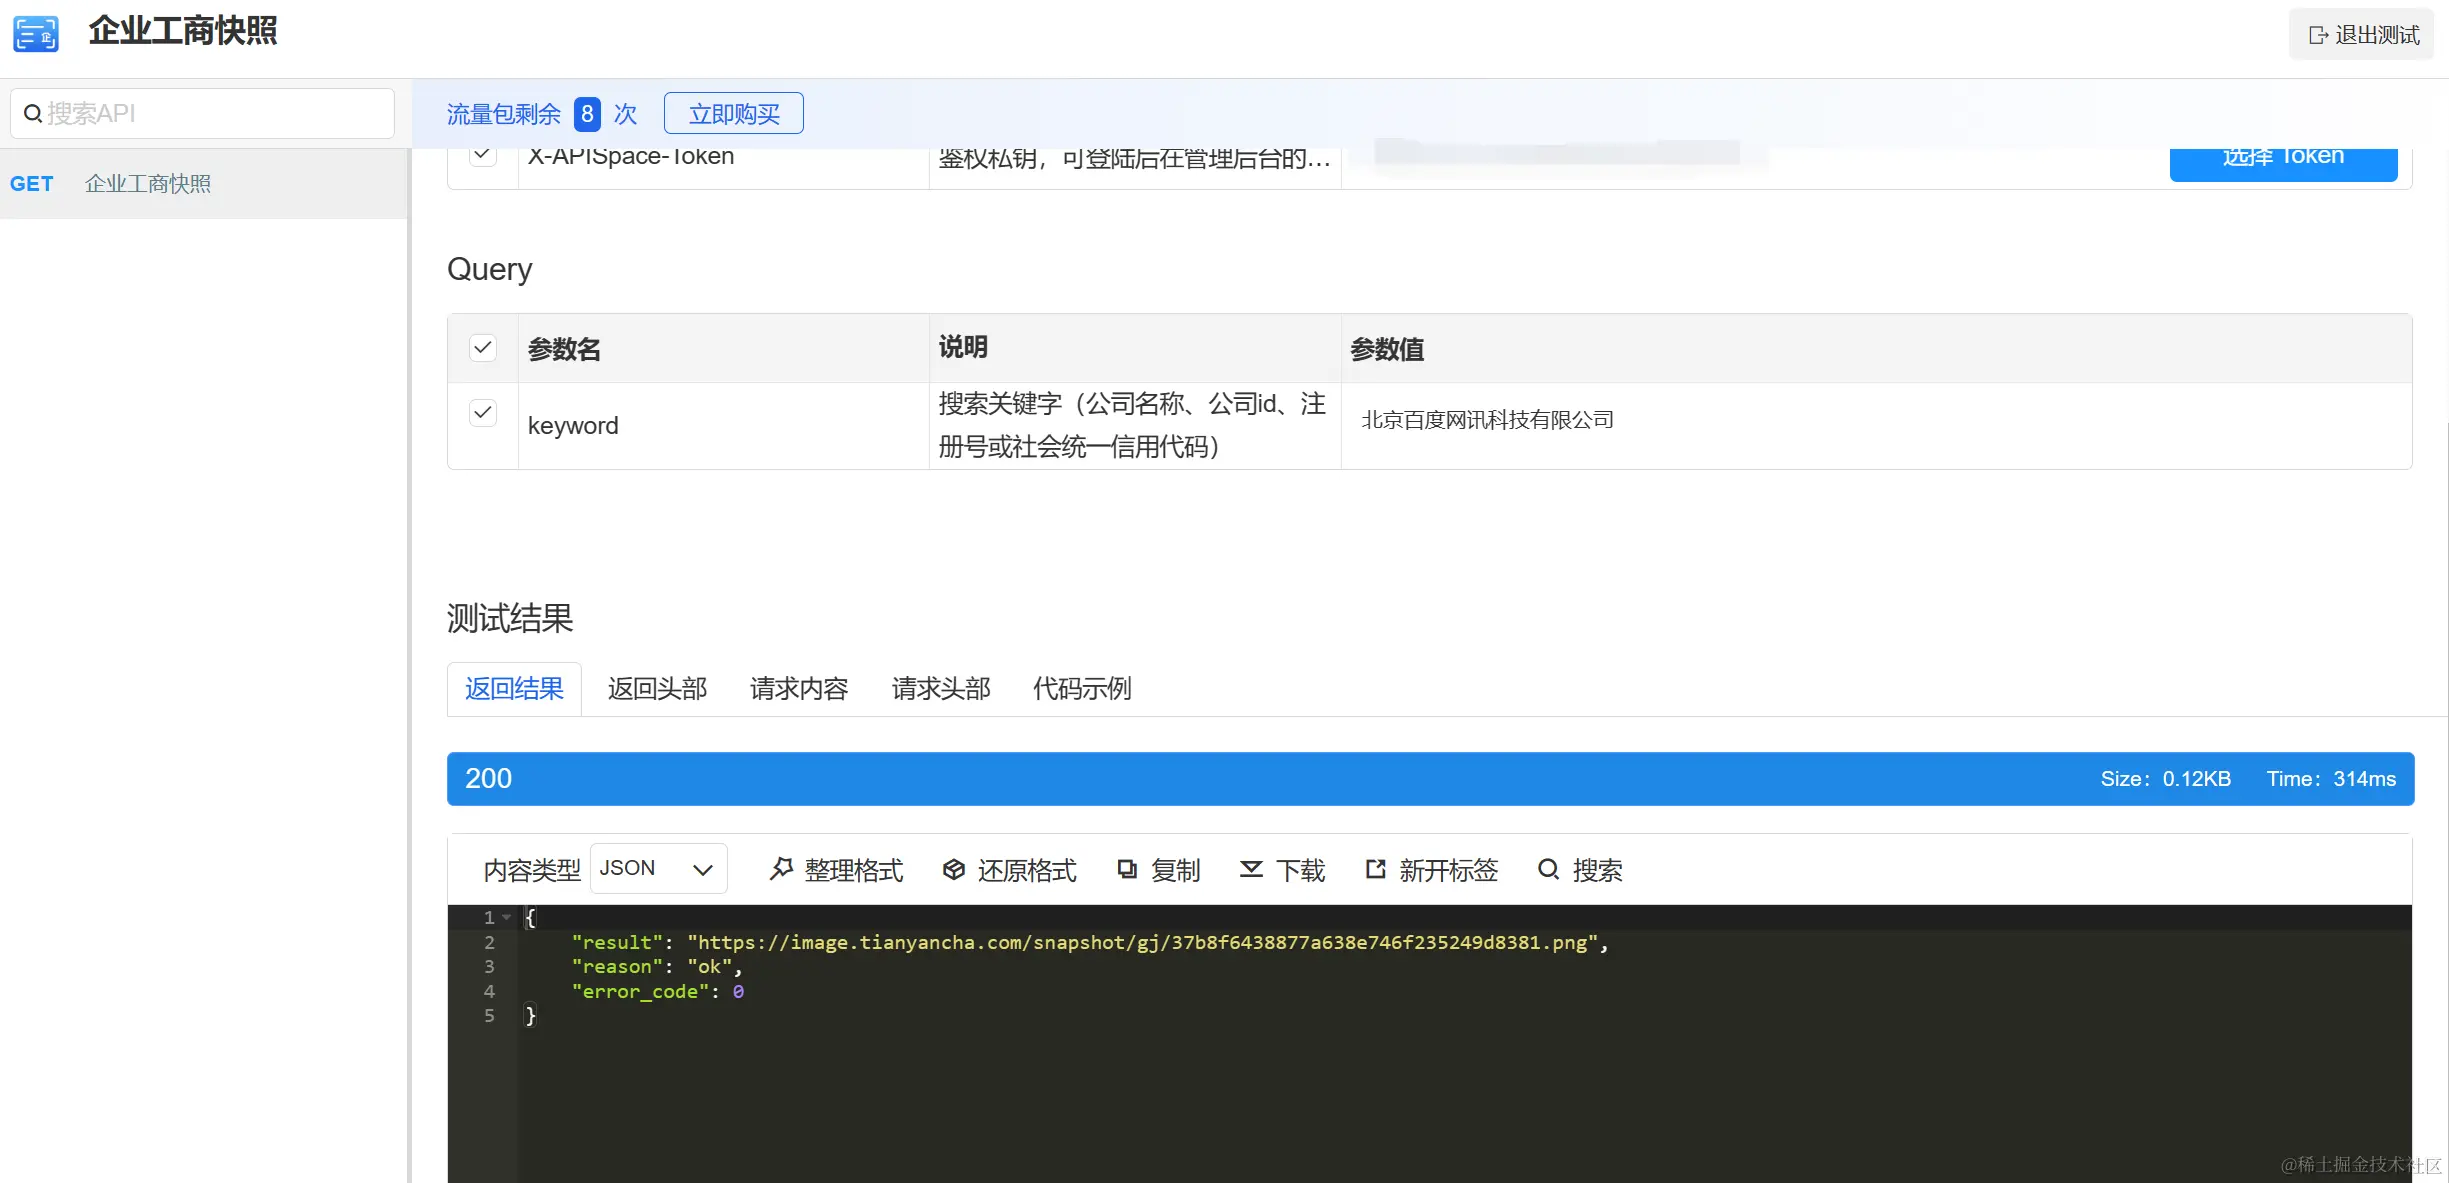Screen dimensions: 2449x1183
Task: Select the GET 企业工商快照 sidebar item
Action: pyautogui.click(x=148, y=184)
